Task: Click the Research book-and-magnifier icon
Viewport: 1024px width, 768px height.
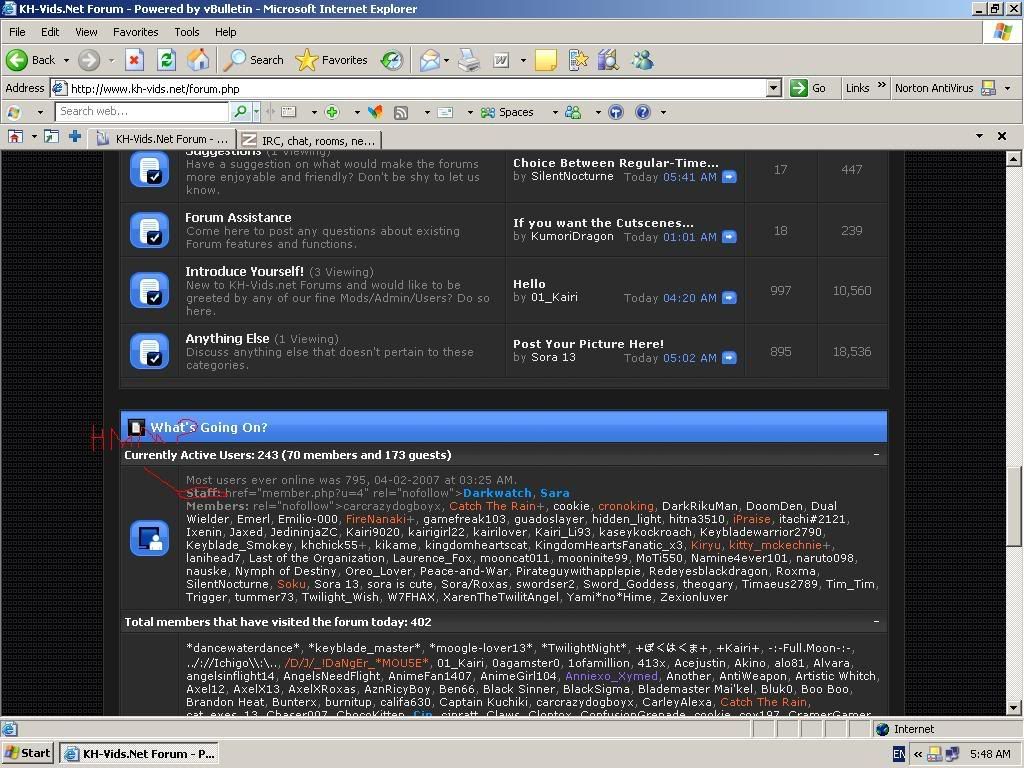Action: click(608, 60)
